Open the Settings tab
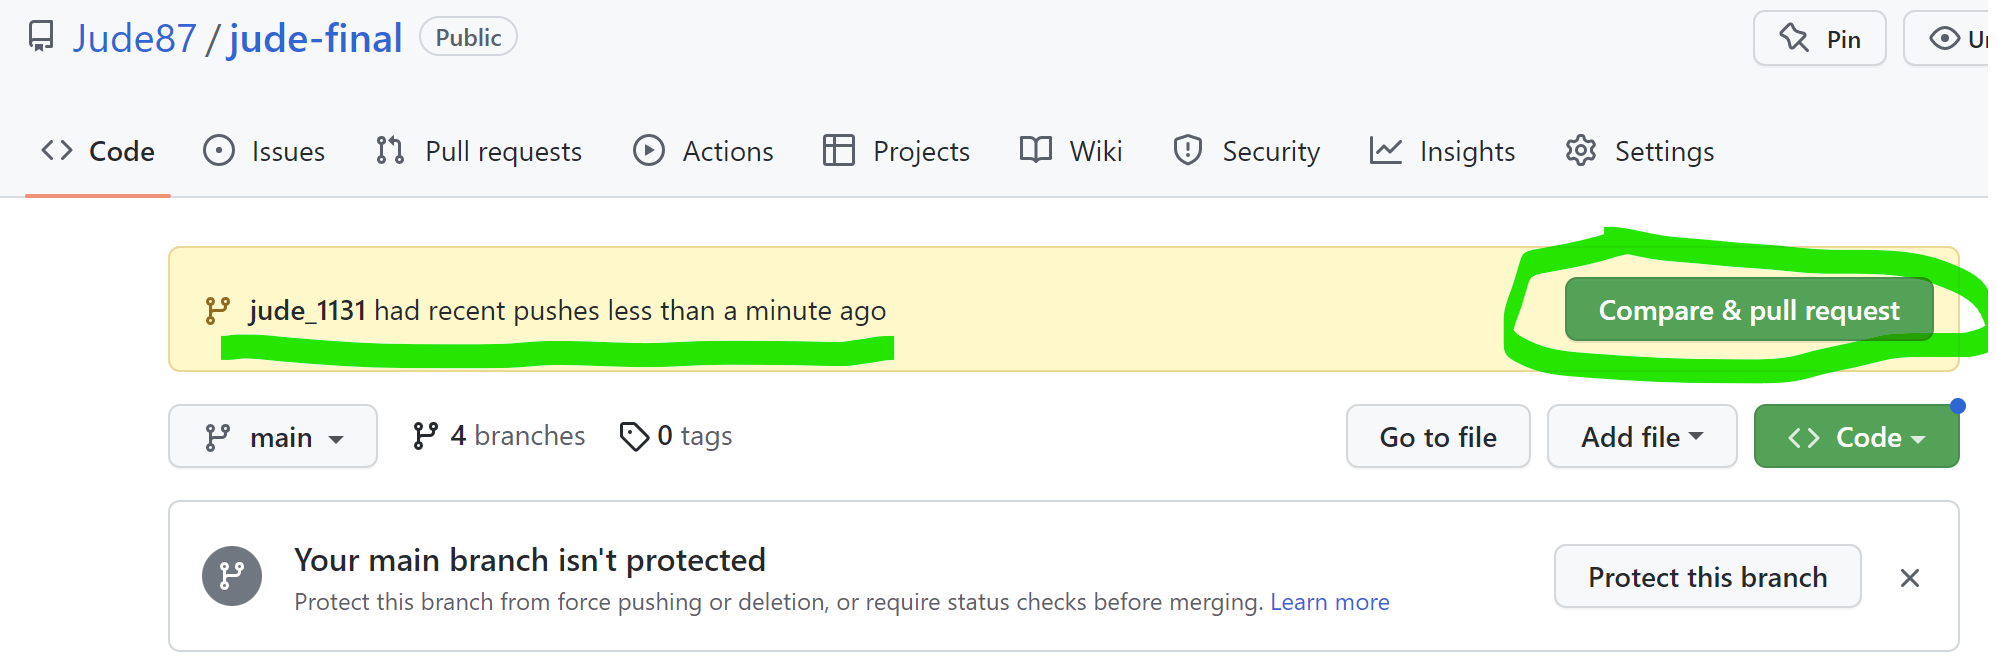 click(x=1640, y=151)
